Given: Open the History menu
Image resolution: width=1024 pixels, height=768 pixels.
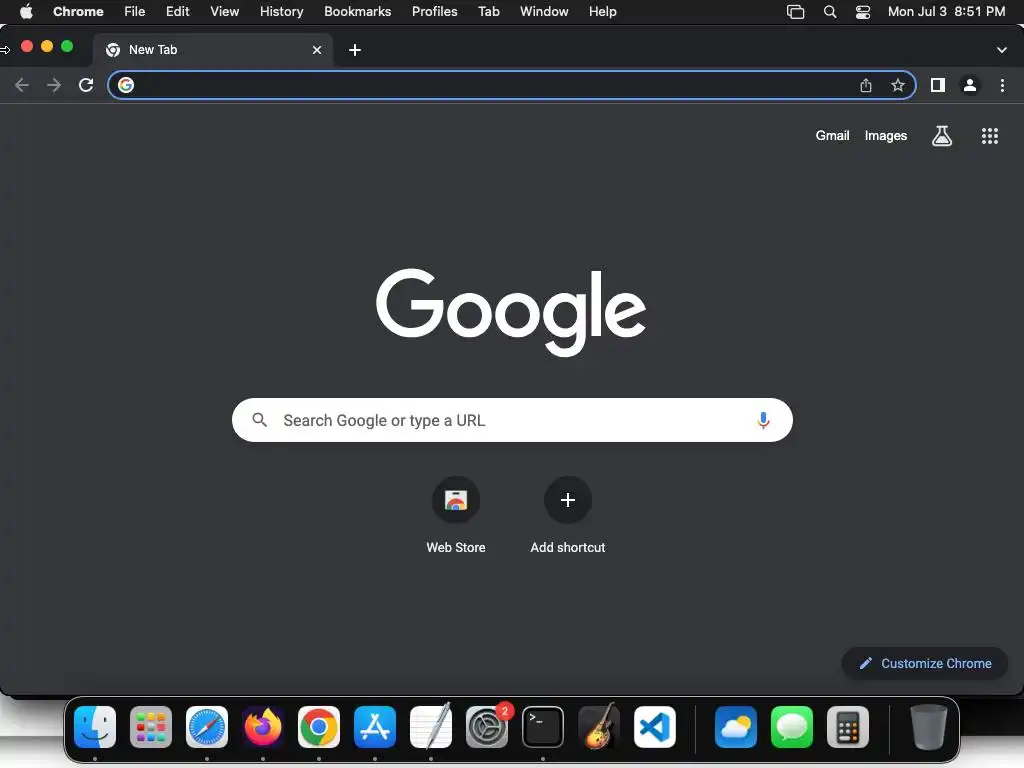Looking at the screenshot, I should tap(281, 11).
